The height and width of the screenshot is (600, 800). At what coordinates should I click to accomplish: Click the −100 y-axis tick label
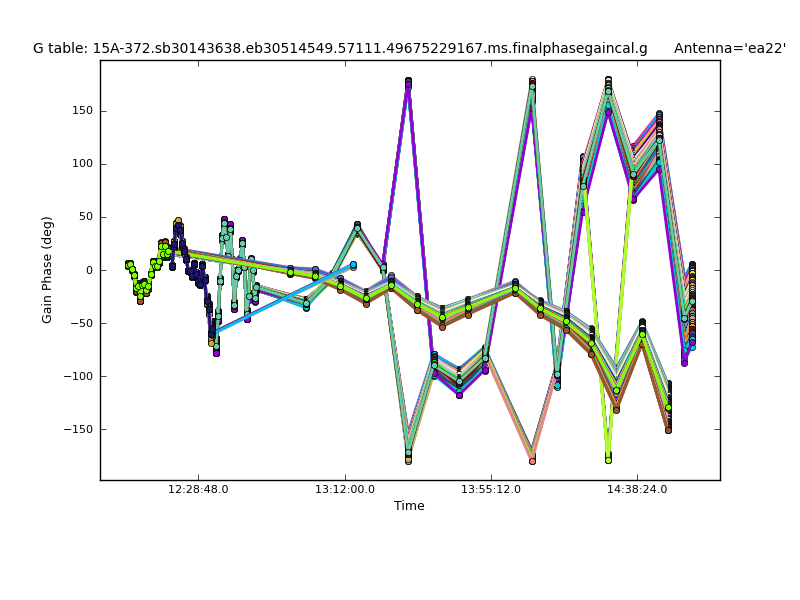[x=77, y=376]
